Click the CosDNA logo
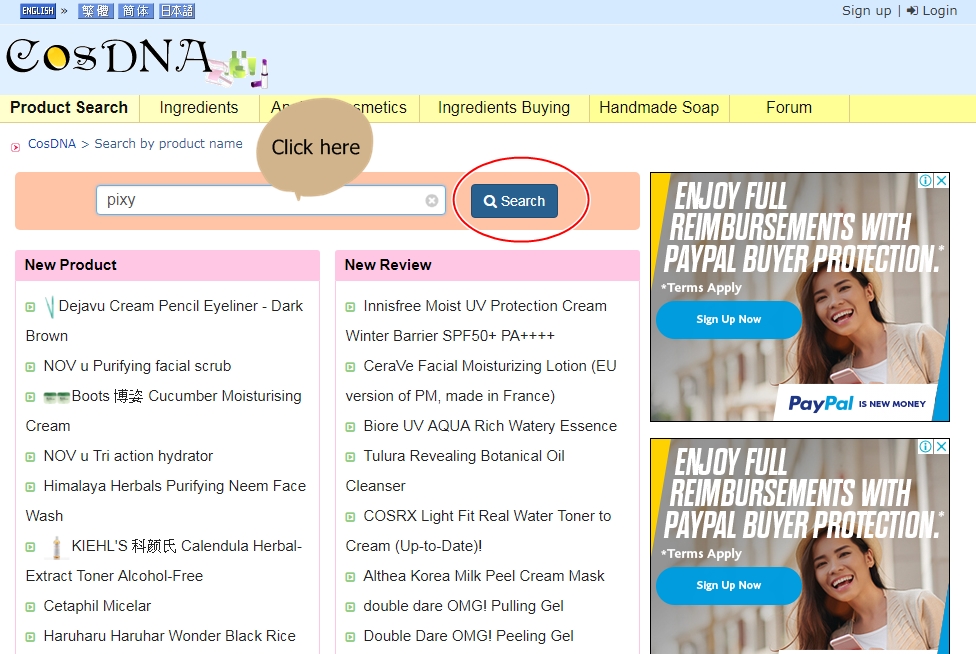The width and height of the screenshot is (976, 654). click(x=137, y=61)
